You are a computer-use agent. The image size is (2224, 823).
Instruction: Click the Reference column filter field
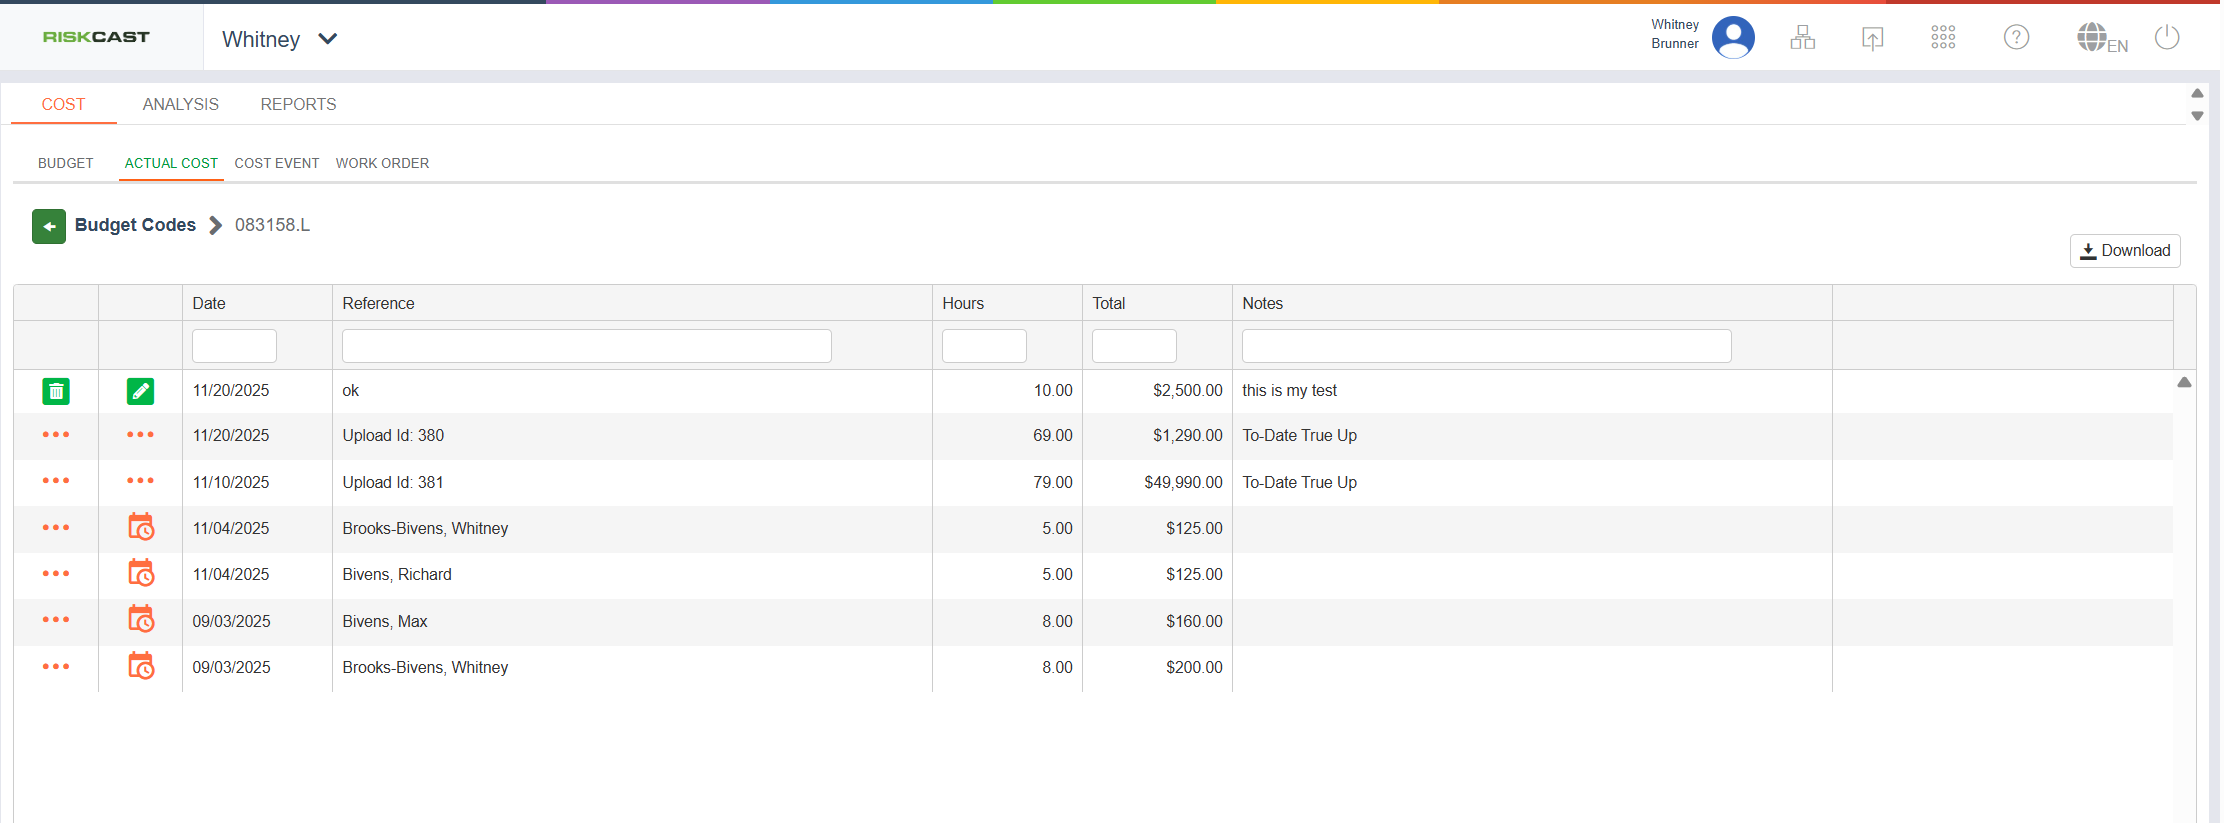[x=586, y=346]
